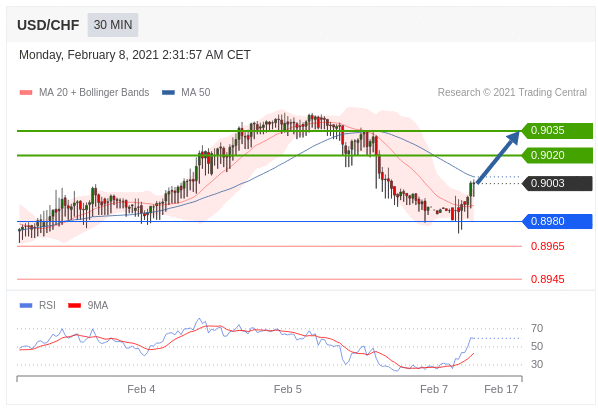Click the USD/CHF pair title

pos(48,25)
